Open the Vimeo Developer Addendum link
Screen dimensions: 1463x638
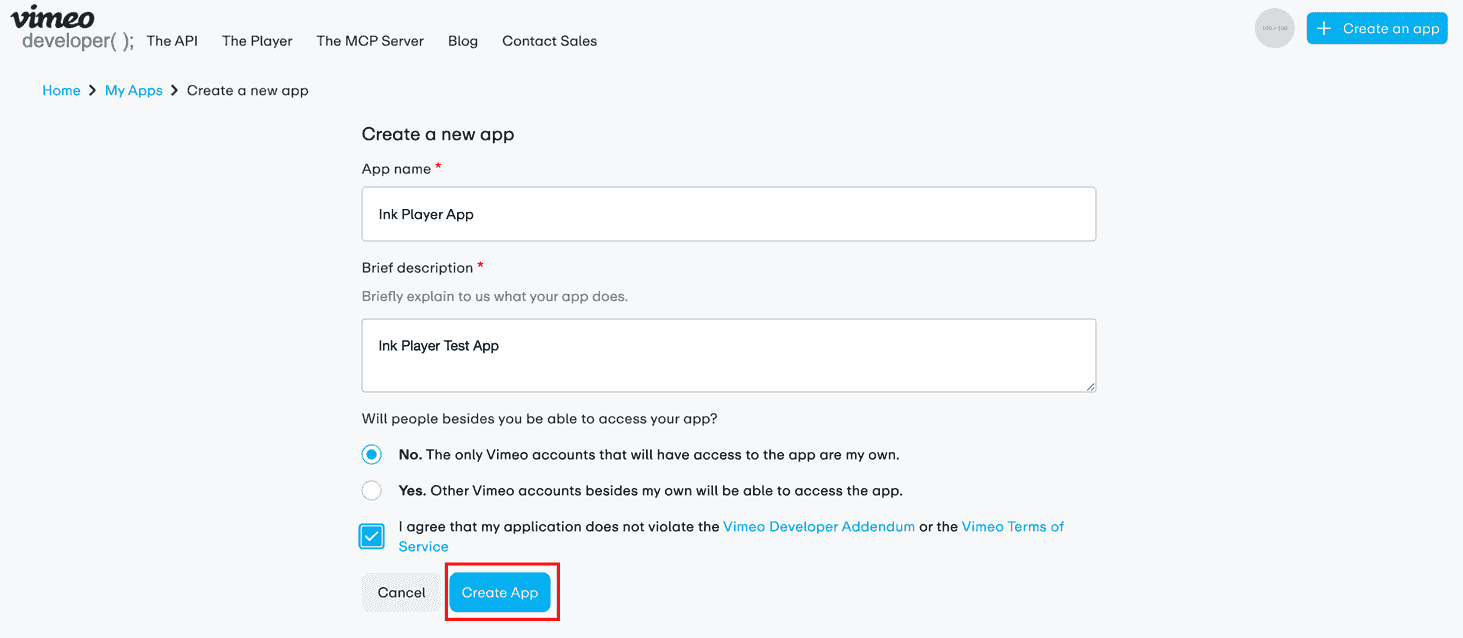819,526
